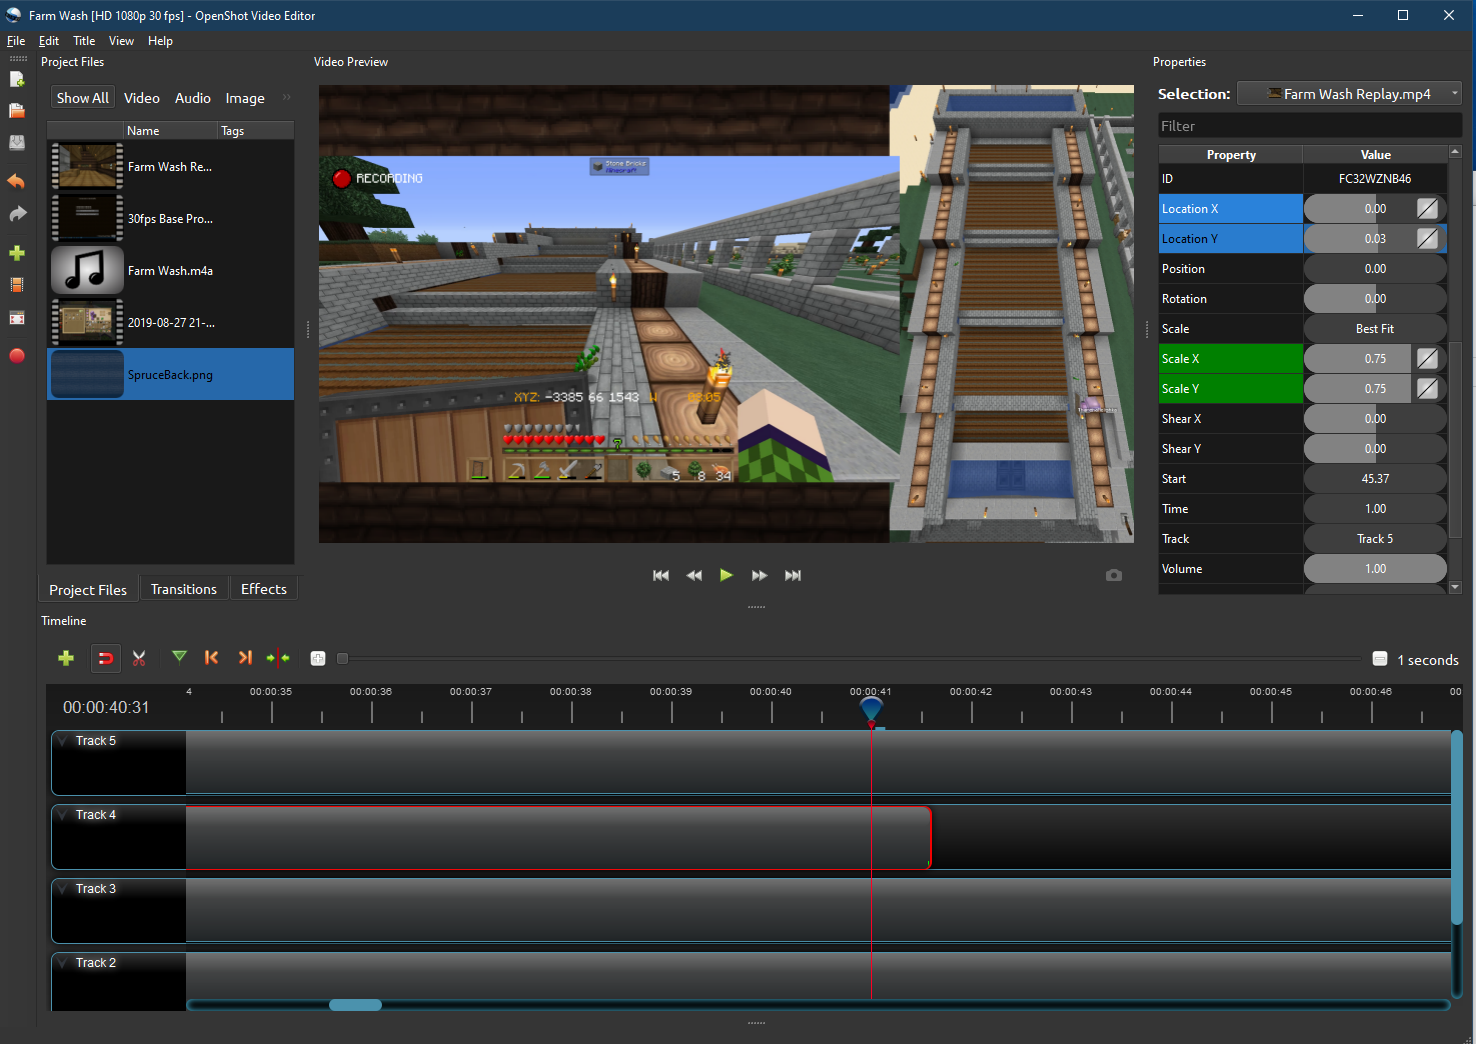1476x1044 pixels.
Task: Undo the last action using the orange arrow
Action: pyautogui.click(x=17, y=181)
